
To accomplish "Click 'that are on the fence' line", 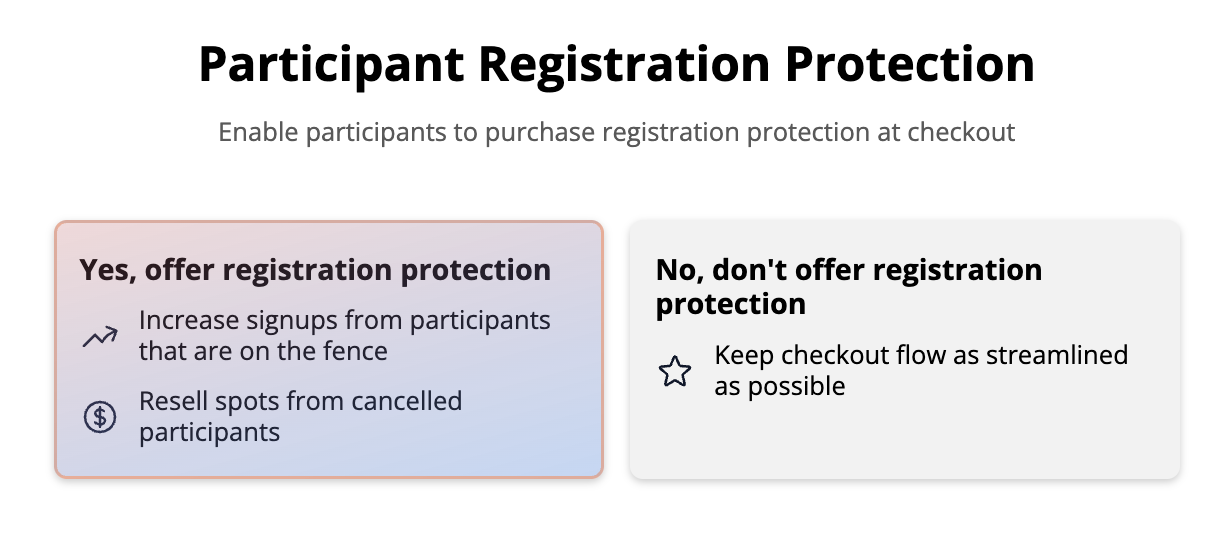I will pos(263,351).
